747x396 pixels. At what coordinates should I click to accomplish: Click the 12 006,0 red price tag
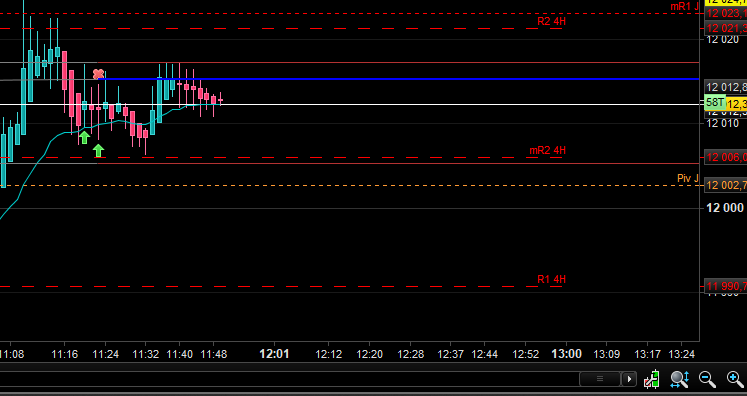(x=726, y=157)
